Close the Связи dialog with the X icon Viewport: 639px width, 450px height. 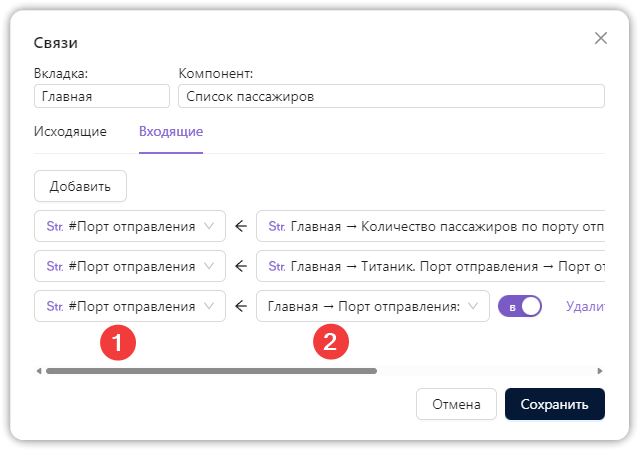pos(601,38)
